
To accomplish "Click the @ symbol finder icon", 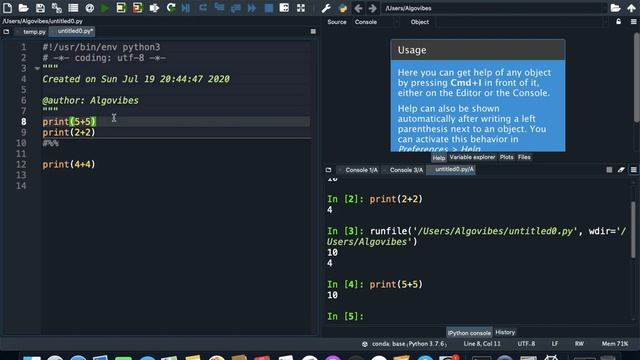I will click(x=89, y=8).
